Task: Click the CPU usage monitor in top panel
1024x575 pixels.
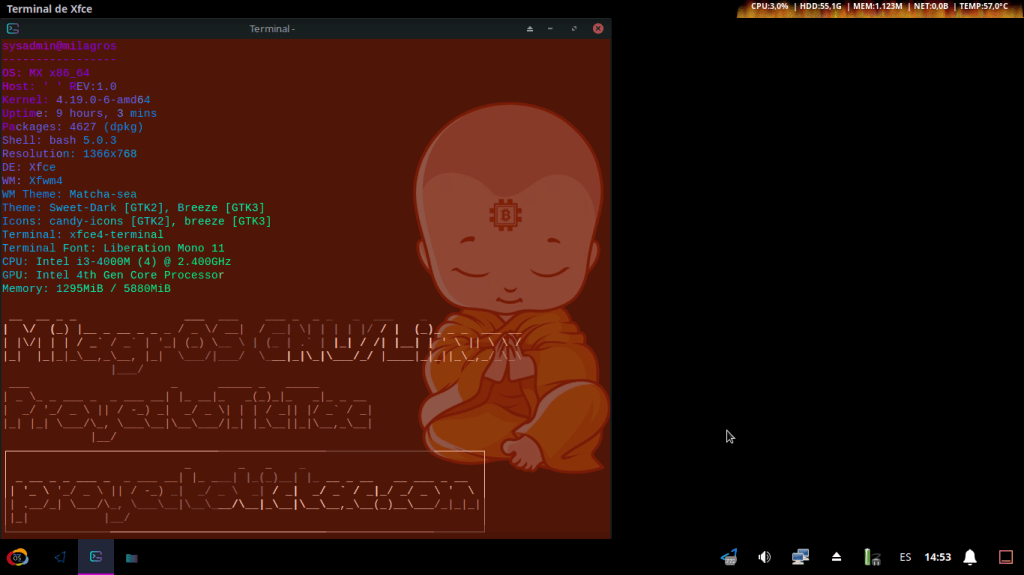Action: (x=770, y=6)
